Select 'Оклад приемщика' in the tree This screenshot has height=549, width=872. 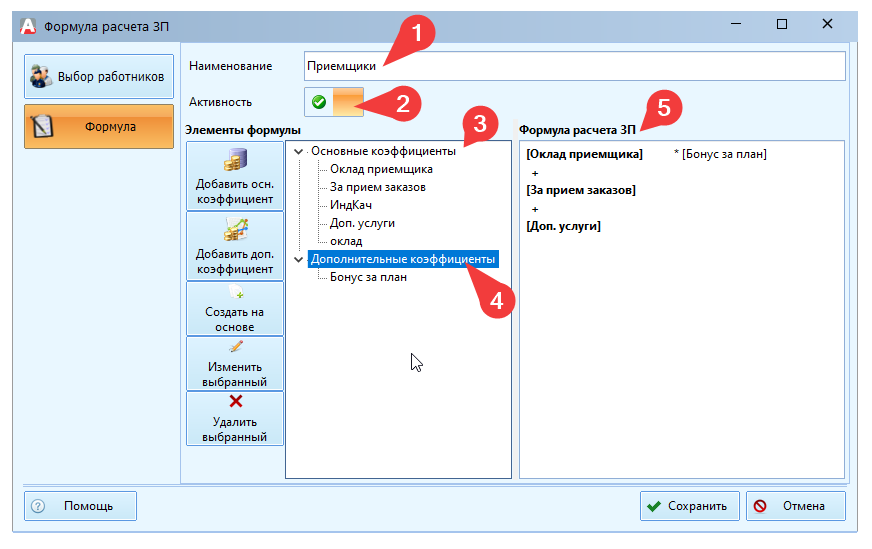381,169
